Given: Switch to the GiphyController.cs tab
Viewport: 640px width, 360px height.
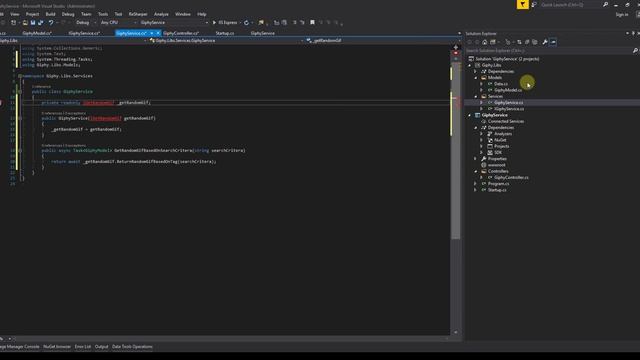Looking at the screenshot, I should (181, 33).
